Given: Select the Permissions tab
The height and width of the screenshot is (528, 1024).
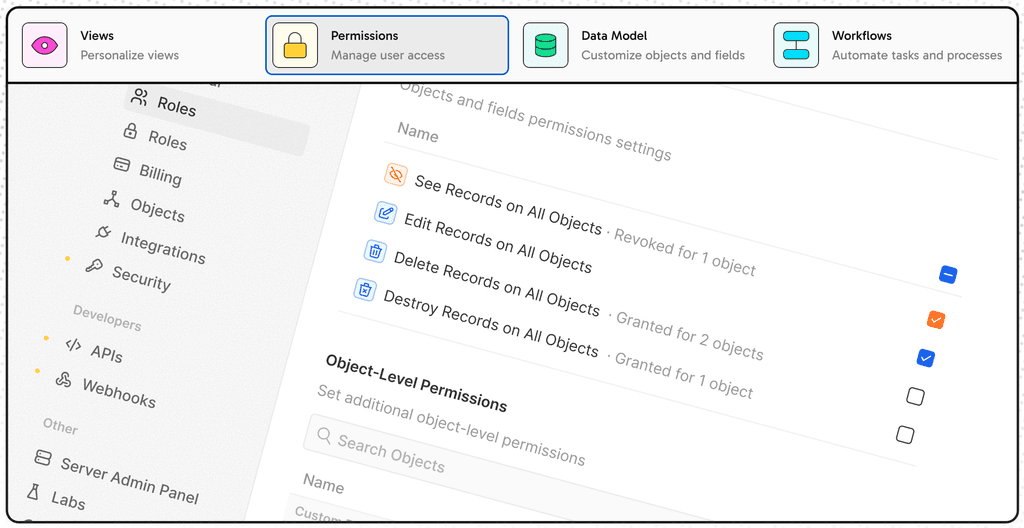Looking at the screenshot, I should click(x=387, y=45).
